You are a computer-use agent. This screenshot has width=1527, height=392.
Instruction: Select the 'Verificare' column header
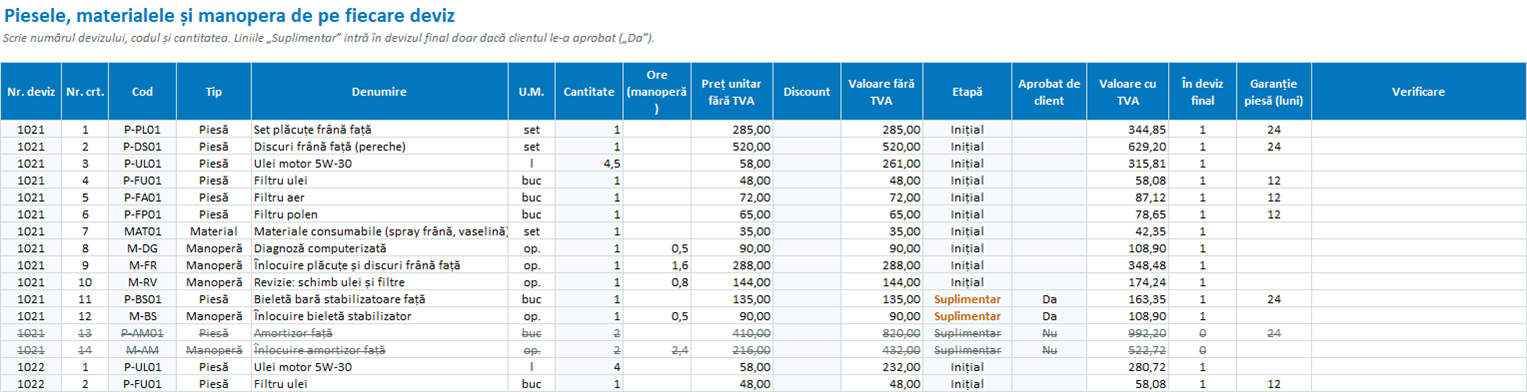tap(1418, 91)
